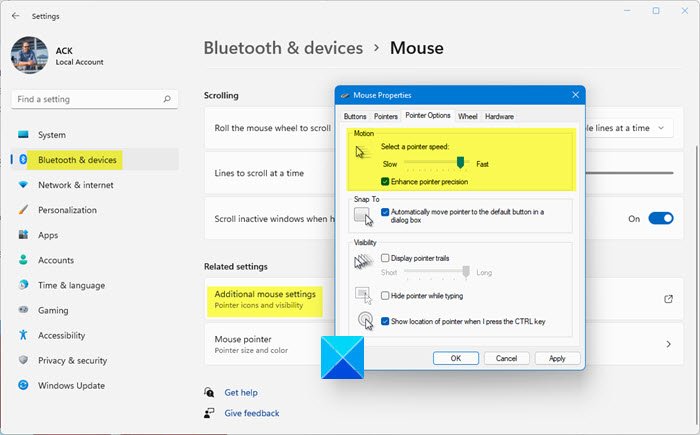The image size is (700, 435).
Task: Click the Gaming controller icon
Action: (x=23, y=310)
